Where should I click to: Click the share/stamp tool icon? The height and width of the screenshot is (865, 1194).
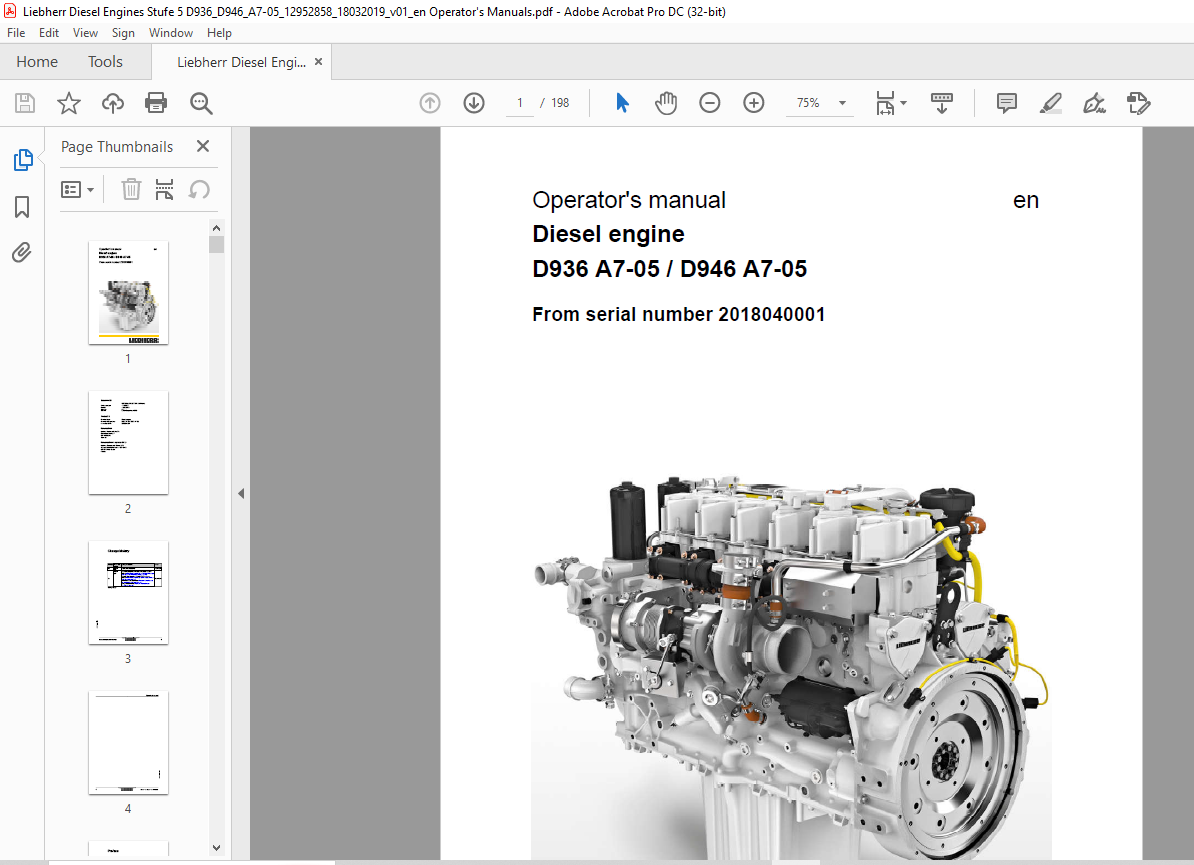tap(1138, 103)
